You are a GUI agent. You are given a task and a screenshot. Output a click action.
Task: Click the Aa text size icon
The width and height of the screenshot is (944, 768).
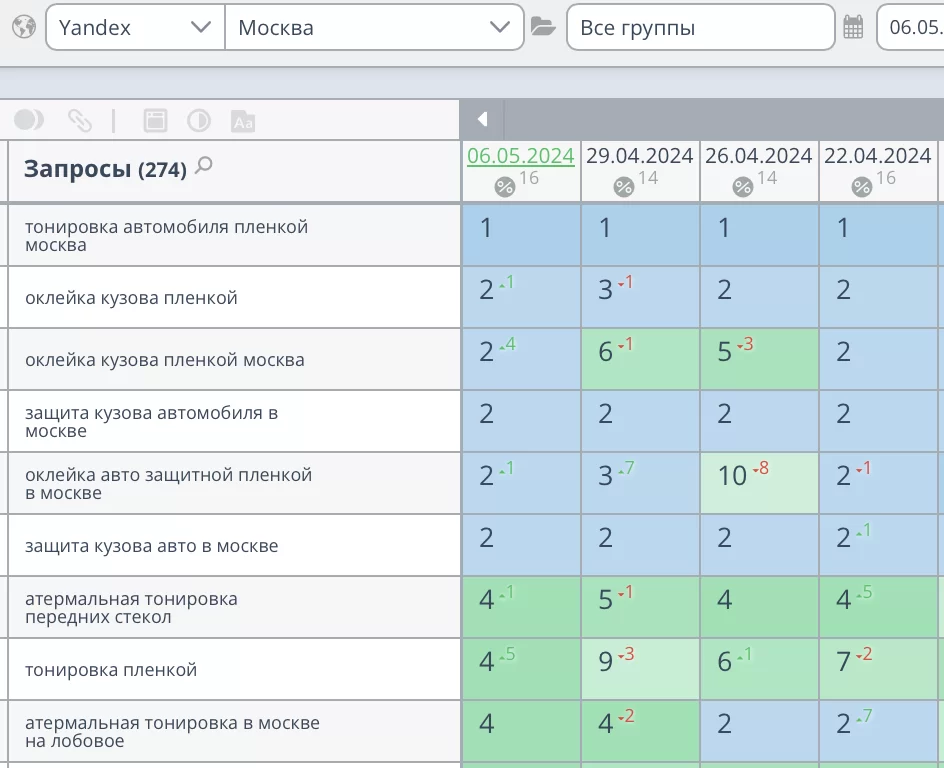tap(243, 121)
